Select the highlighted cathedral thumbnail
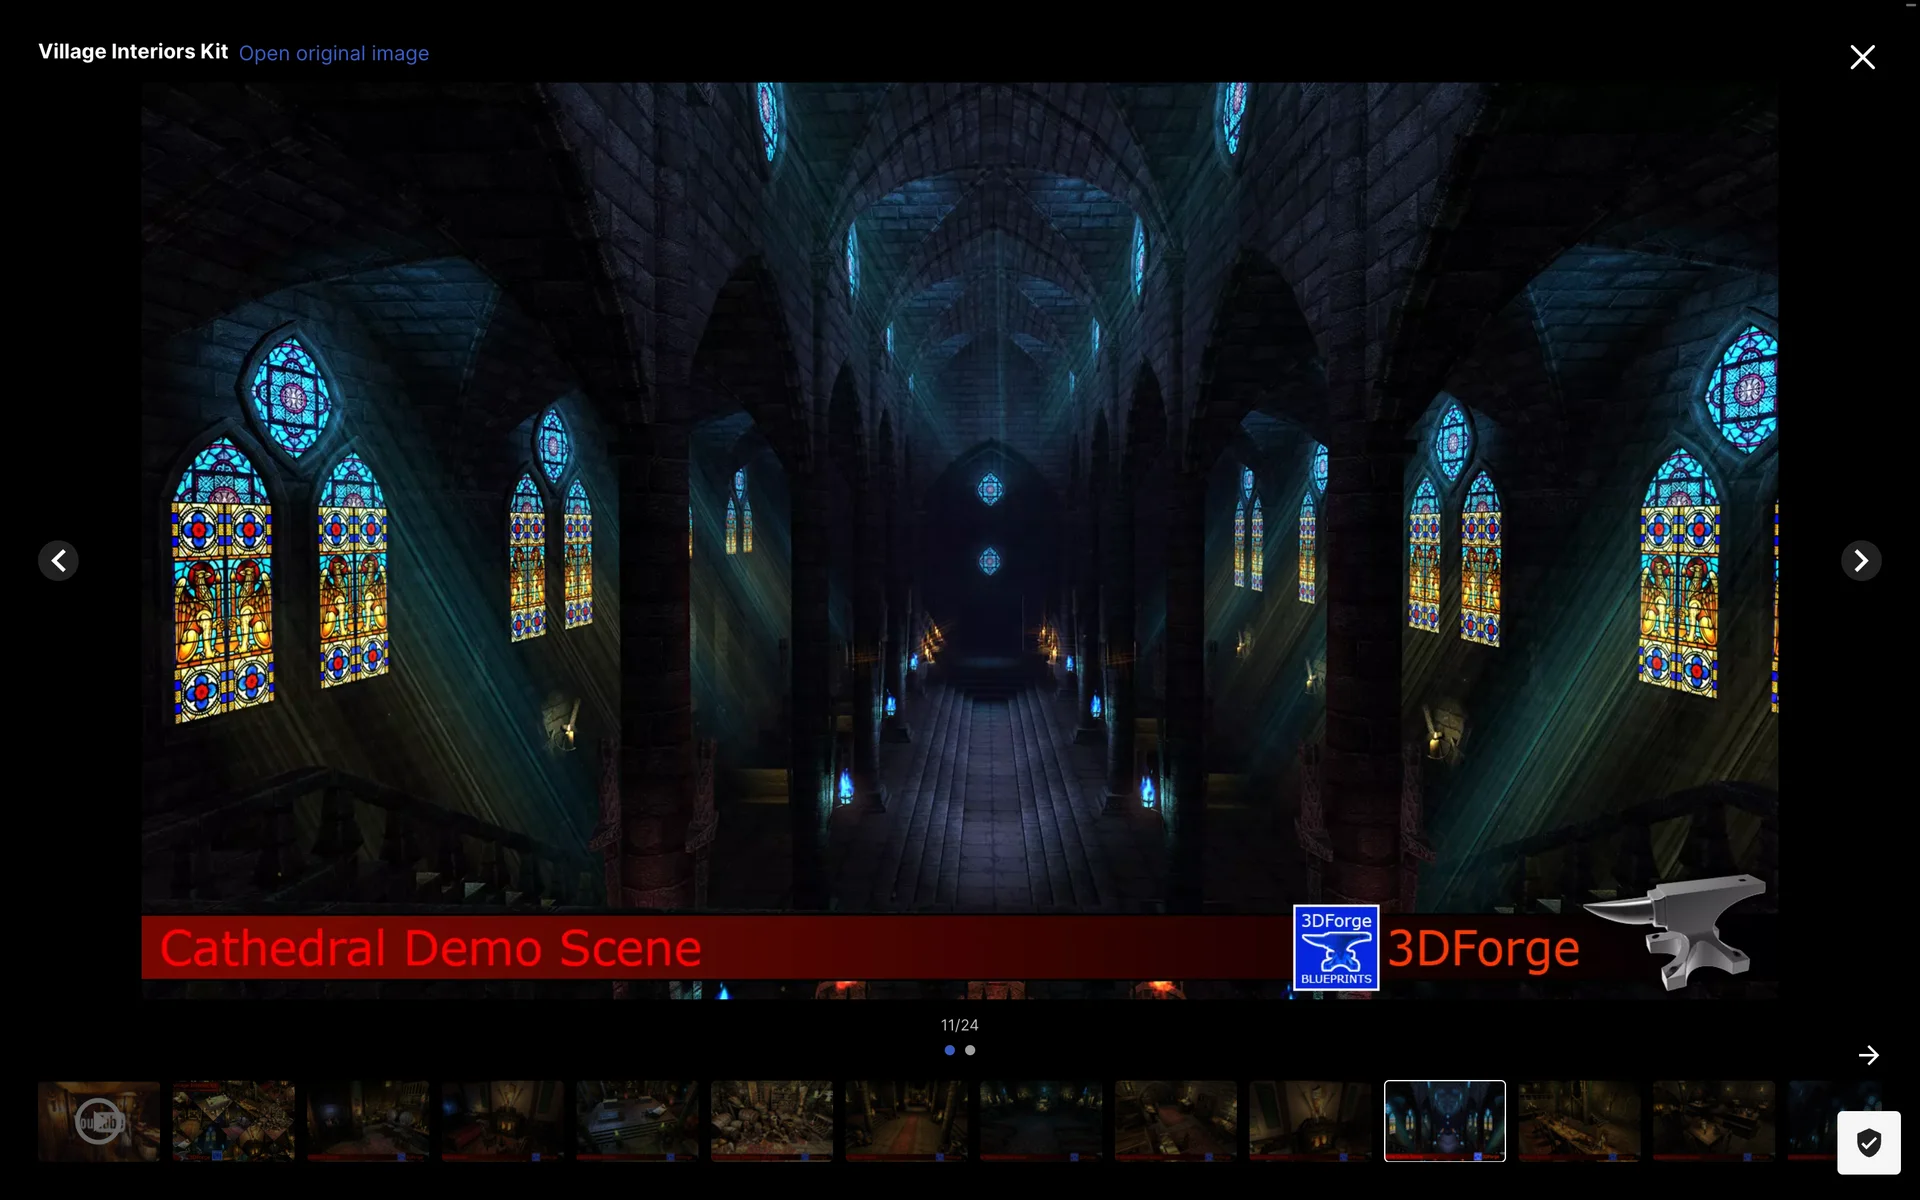Screen dimensions: 1920x1200 click(1444, 1120)
